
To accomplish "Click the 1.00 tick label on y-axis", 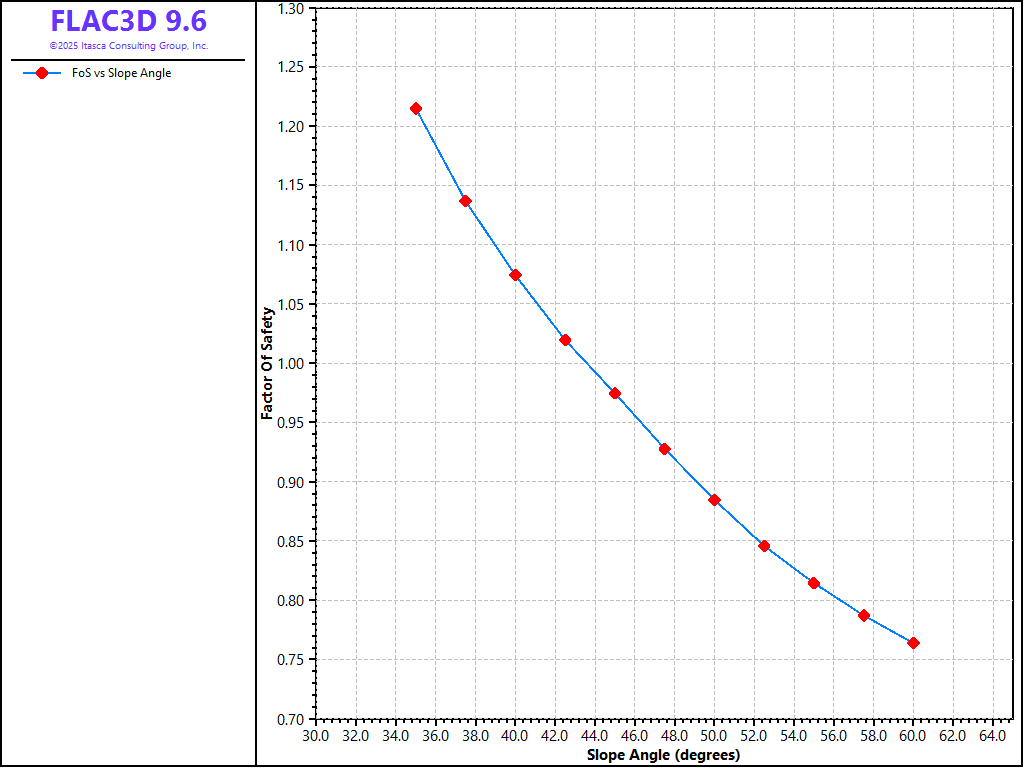I will 291,364.
